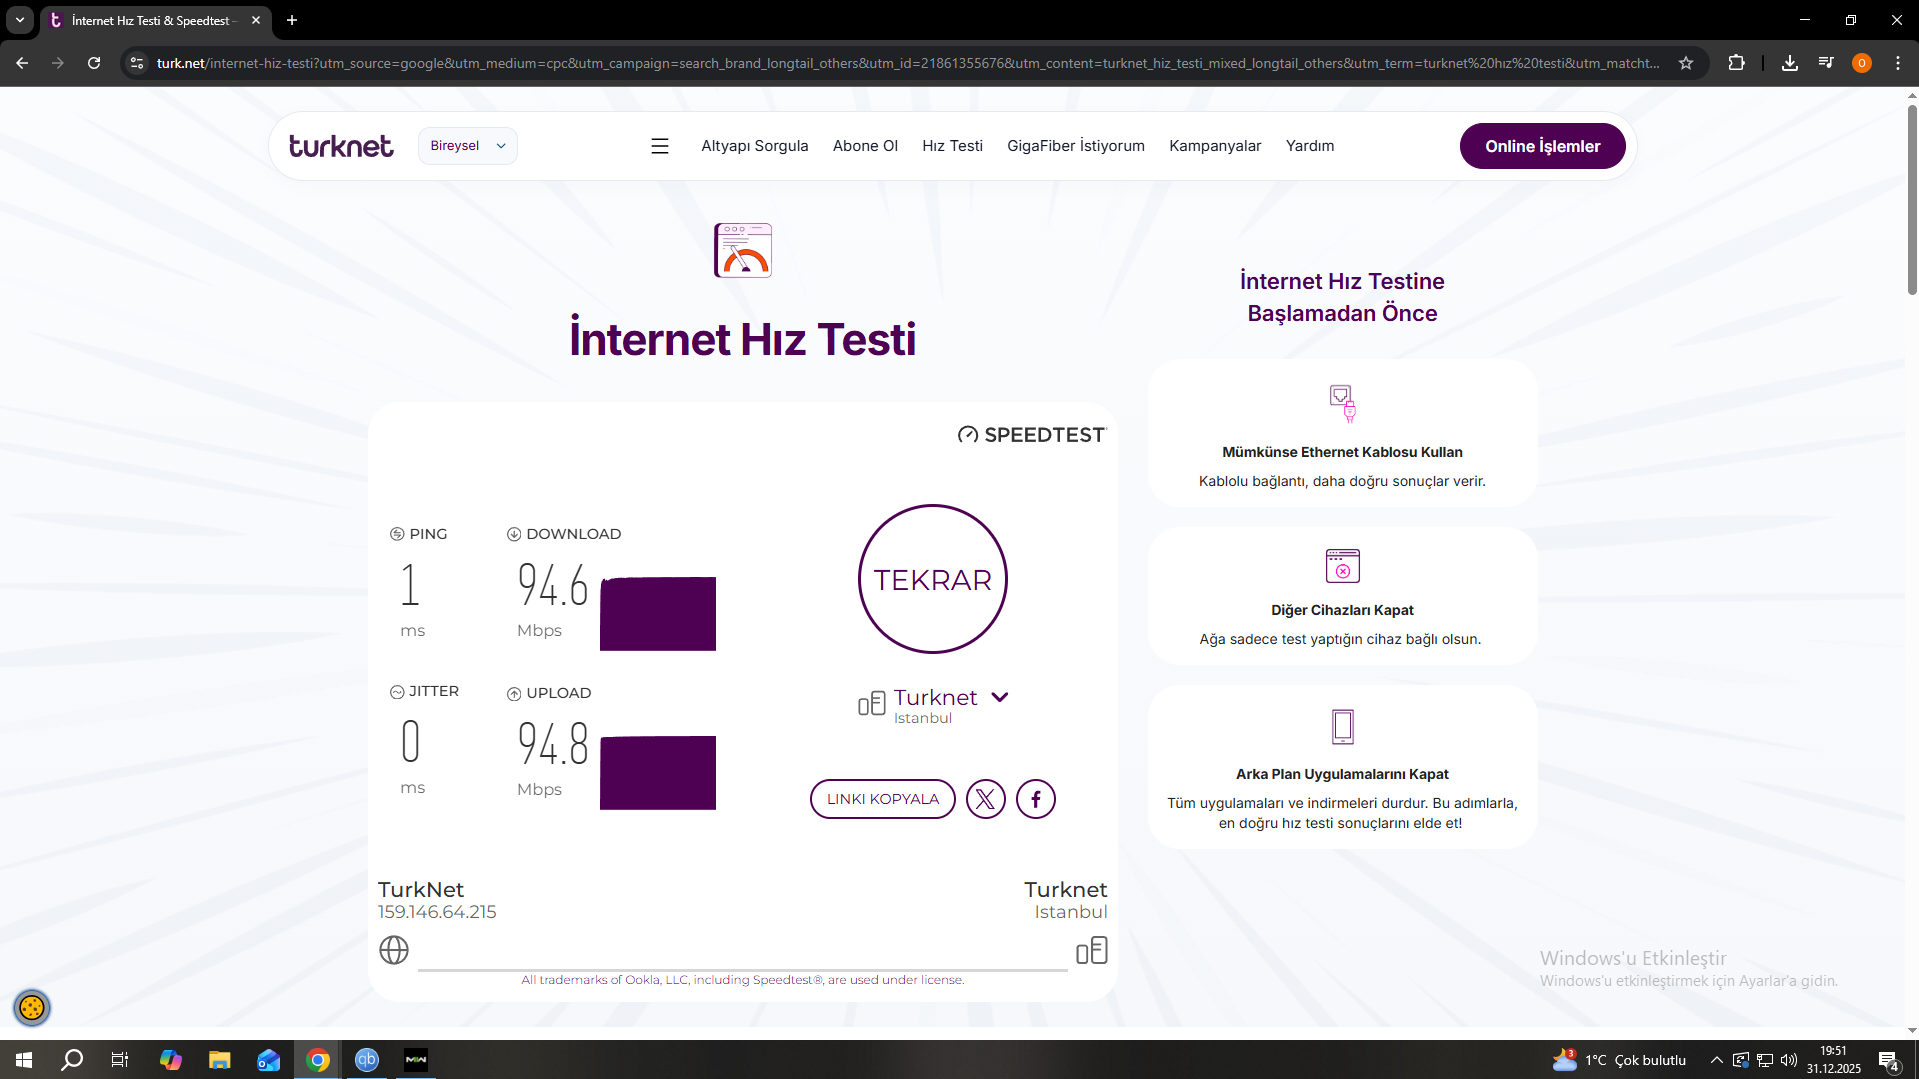The width and height of the screenshot is (1919, 1079).
Task: Reload the page
Action: 94,63
